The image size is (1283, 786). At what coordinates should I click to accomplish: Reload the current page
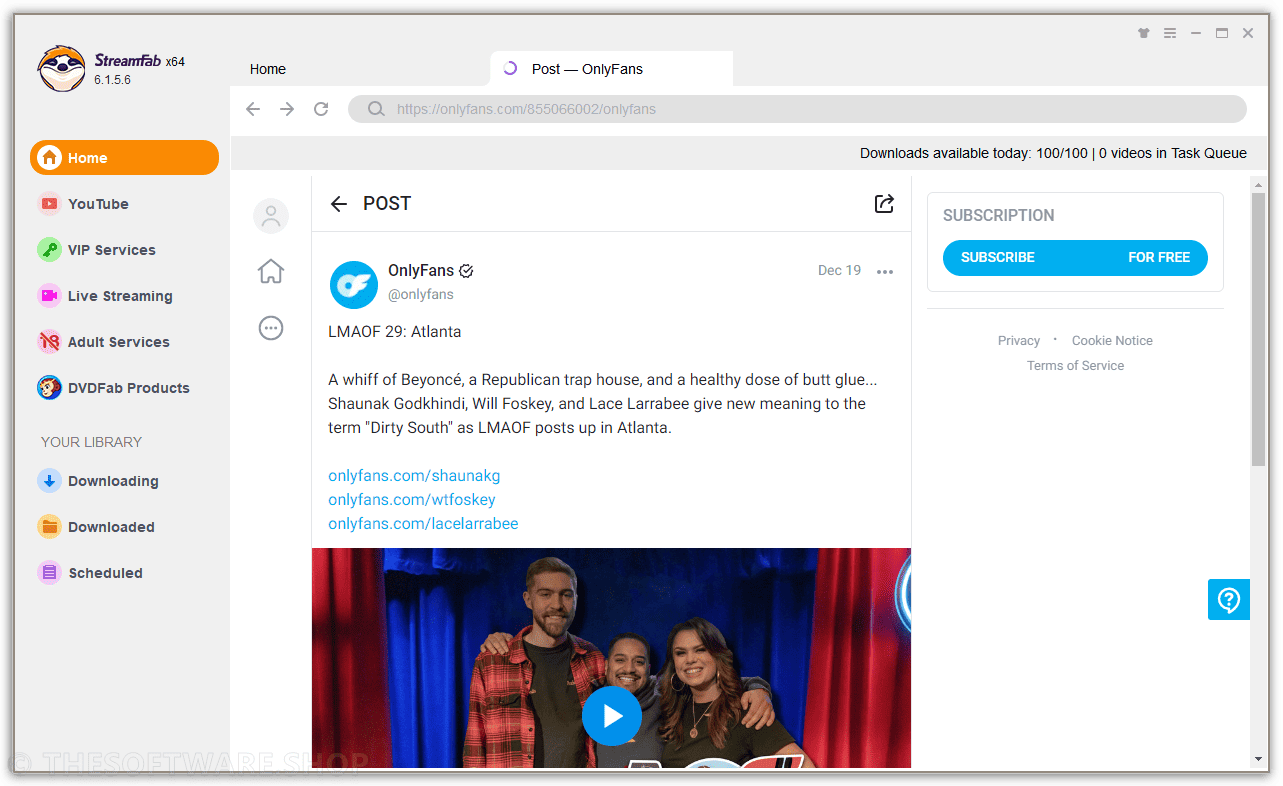click(321, 109)
